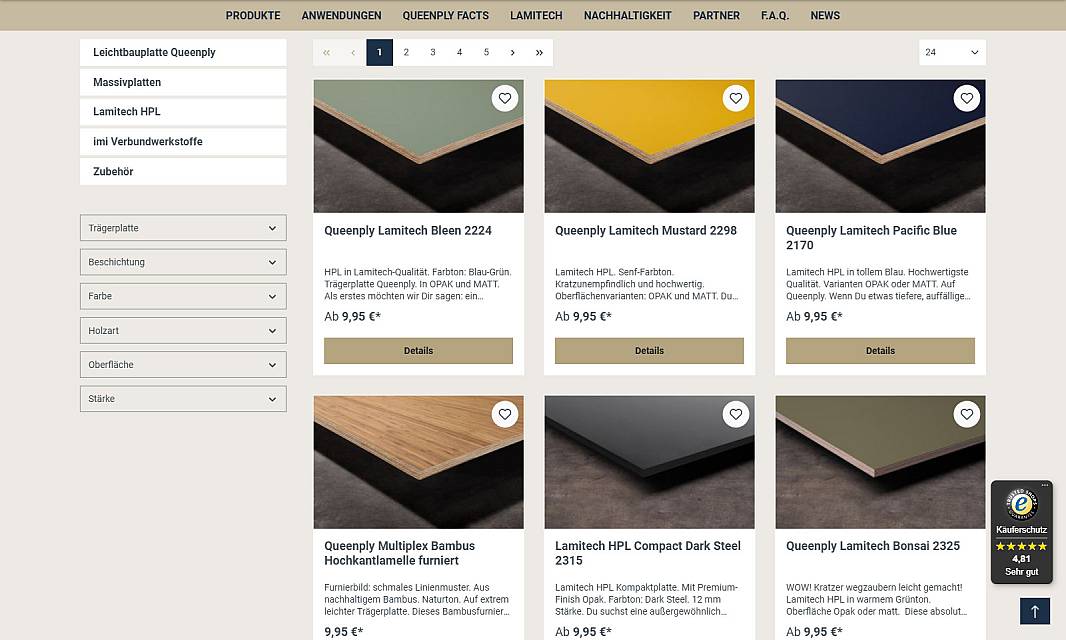The width and height of the screenshot is (1066, 640).
Task: Expand the Trägerplatte filter
Action: click(x=183, y=228)
